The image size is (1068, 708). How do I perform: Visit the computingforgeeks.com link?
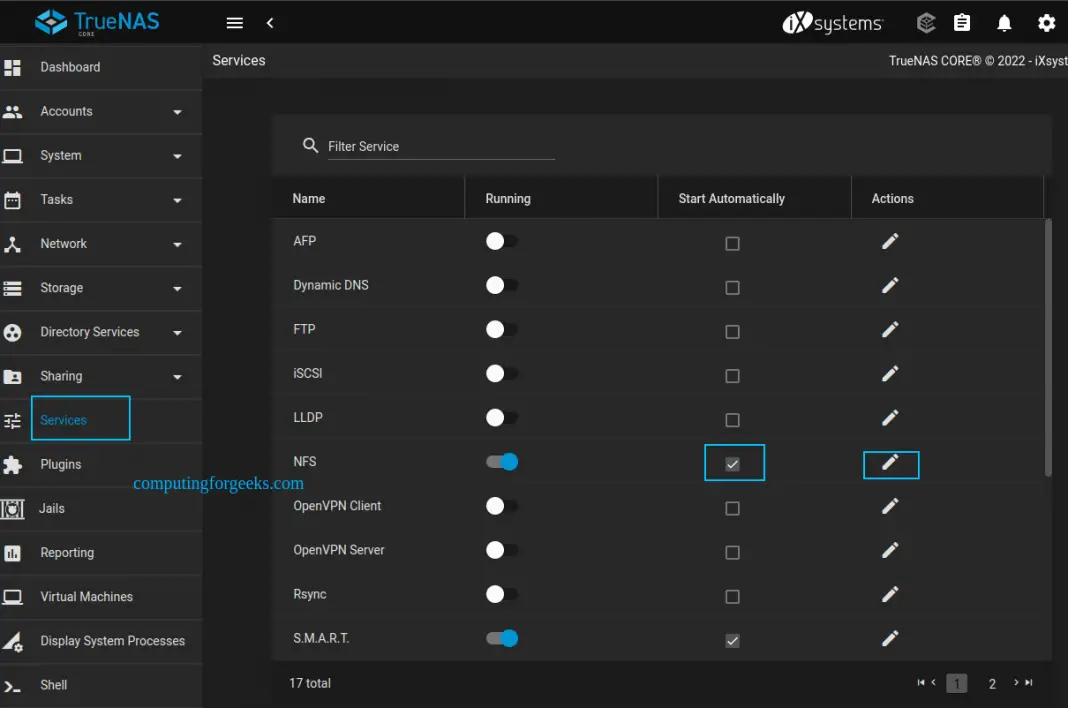(218, 483)
